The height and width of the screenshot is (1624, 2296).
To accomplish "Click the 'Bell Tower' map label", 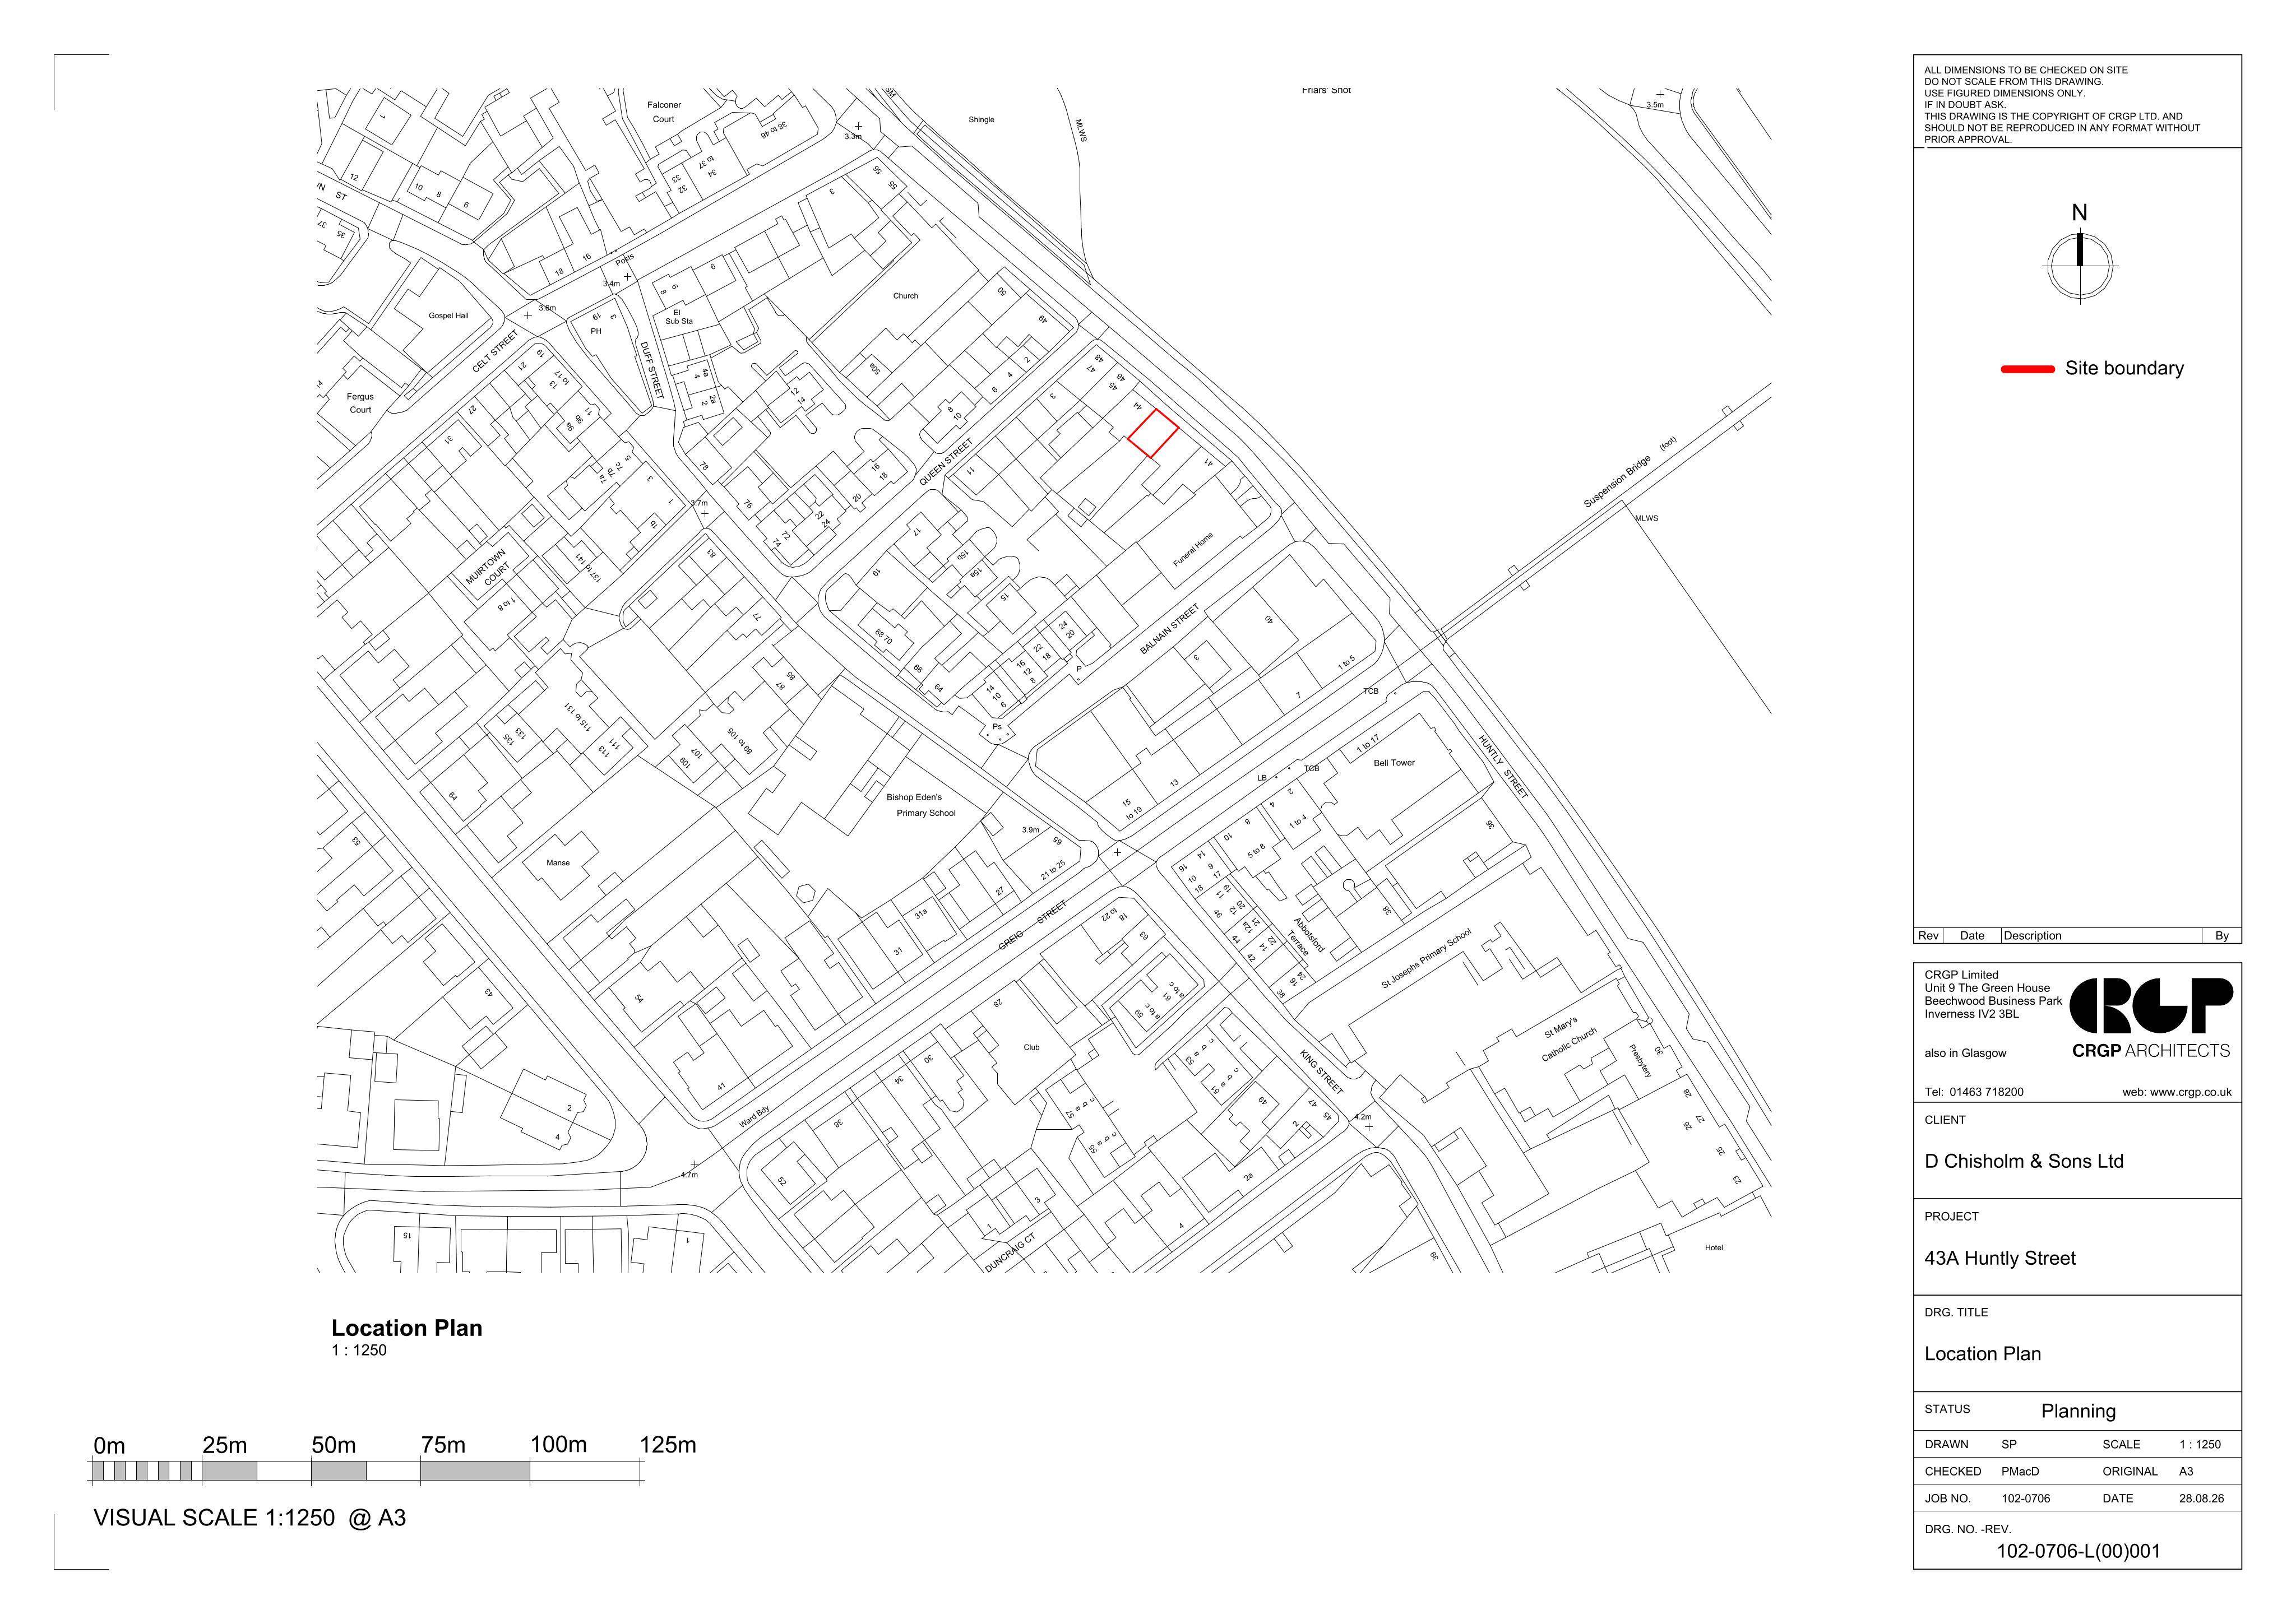I will point(1394,763).
